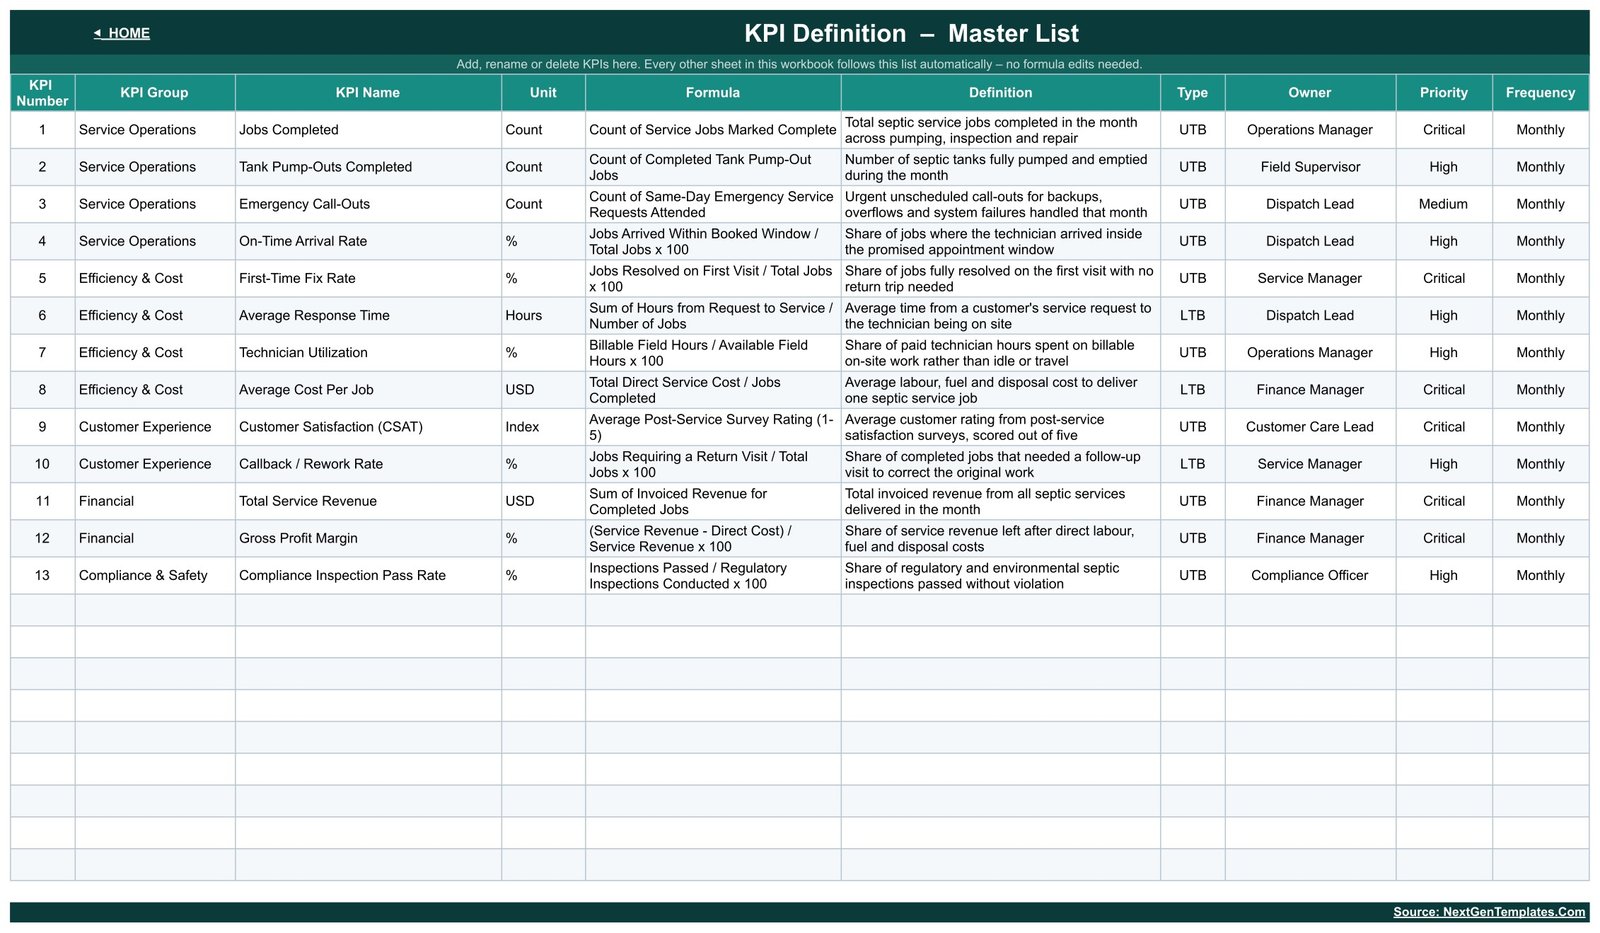Select the Average Cost Per Job cell
1600x933 pixels.
click(x=368, y=389)
